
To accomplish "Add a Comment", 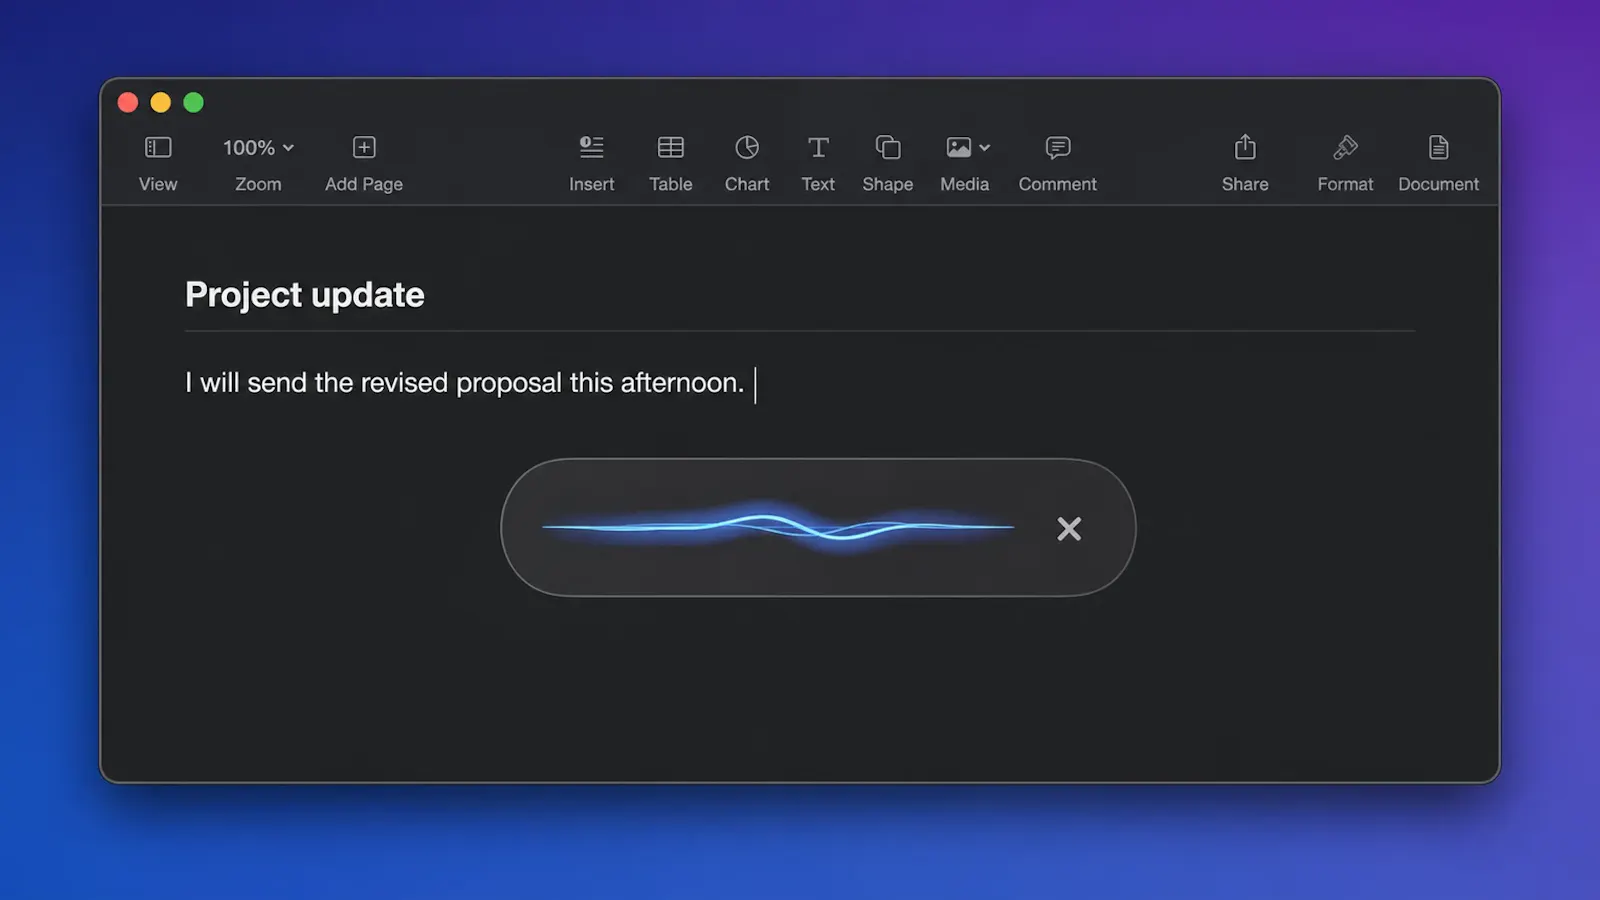I will 1058,163.
